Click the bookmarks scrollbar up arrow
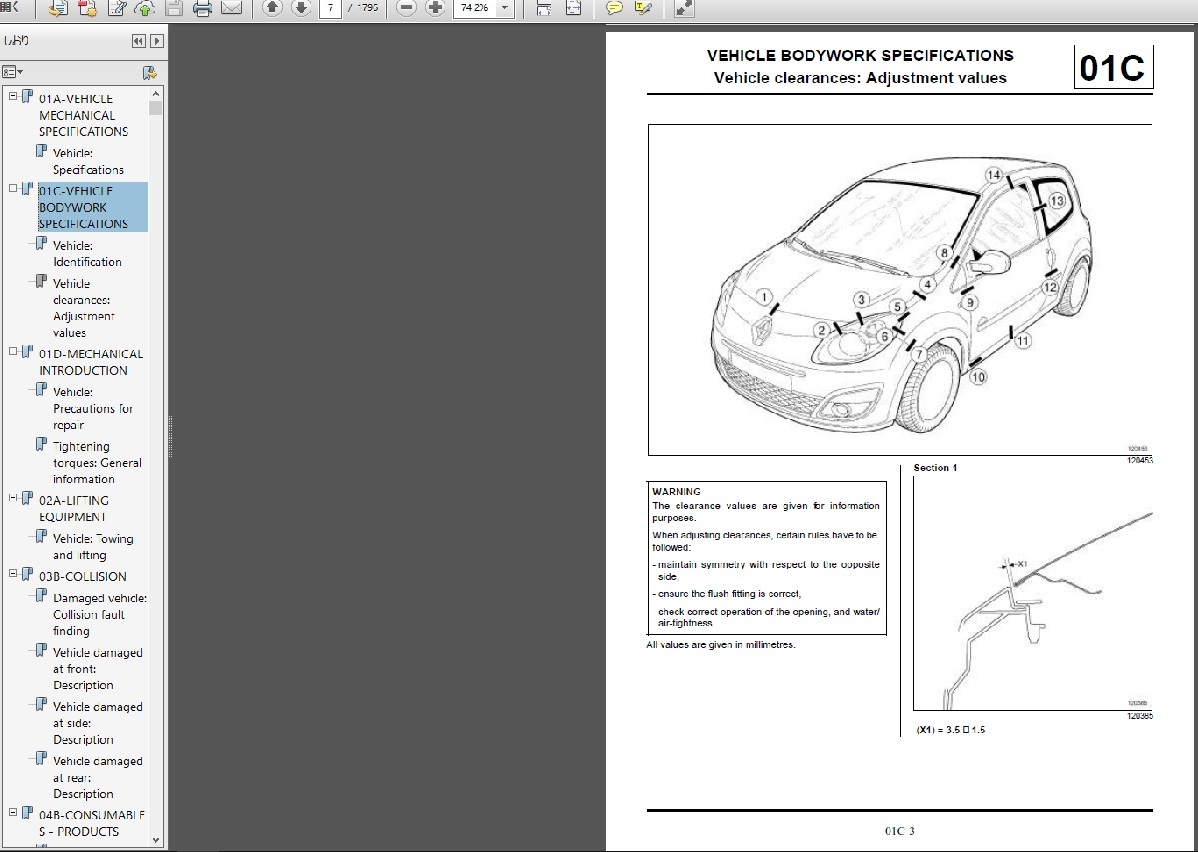Screen dimensions: 1198x852 pos(156,93)
